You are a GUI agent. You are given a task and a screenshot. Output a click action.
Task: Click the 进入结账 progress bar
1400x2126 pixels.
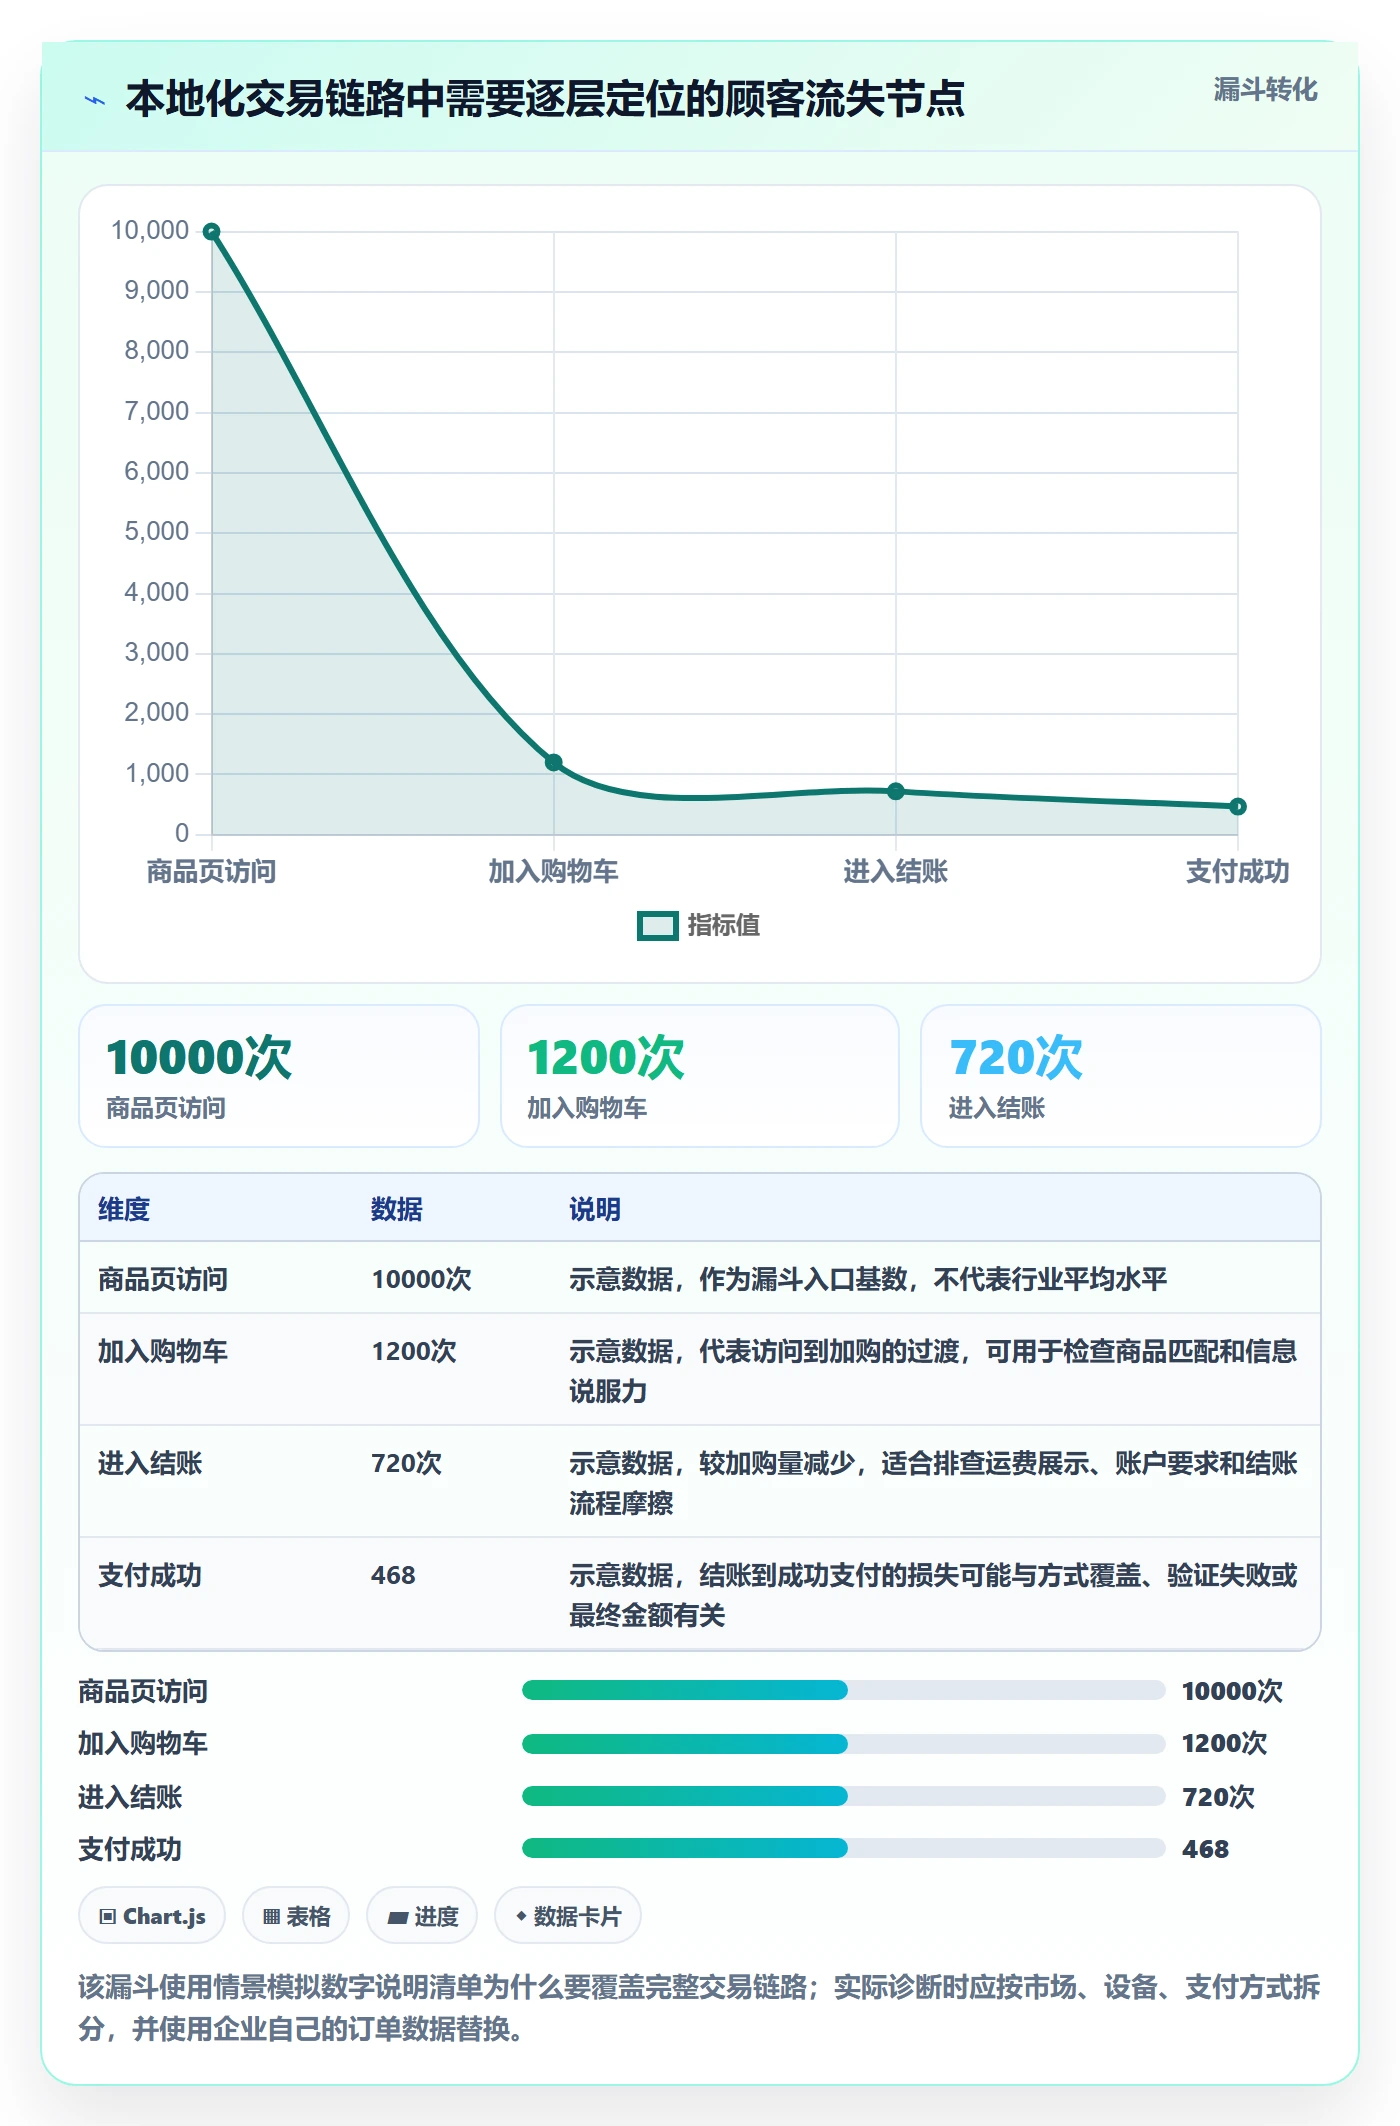pos(843,1796)
